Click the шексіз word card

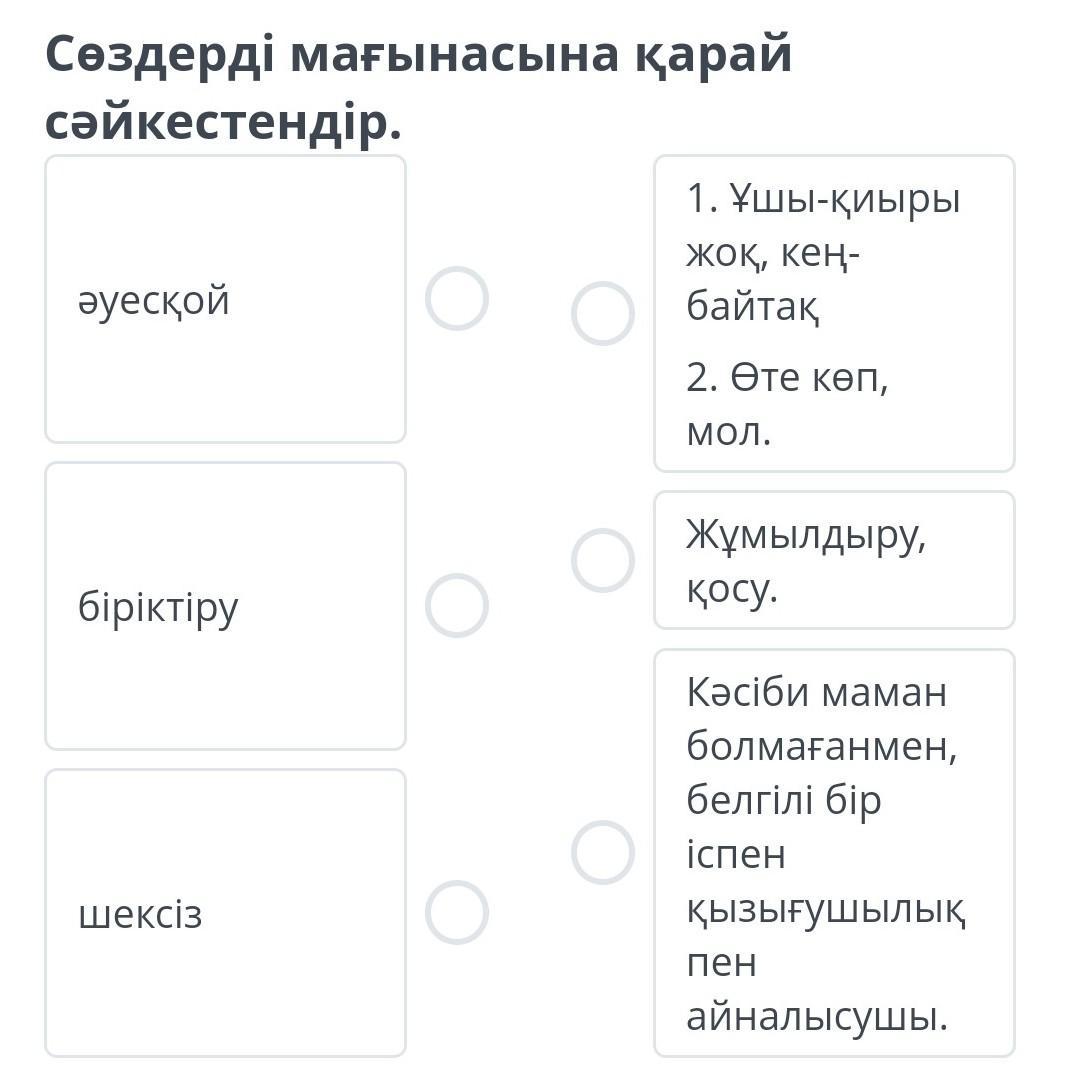pos(225,913)
